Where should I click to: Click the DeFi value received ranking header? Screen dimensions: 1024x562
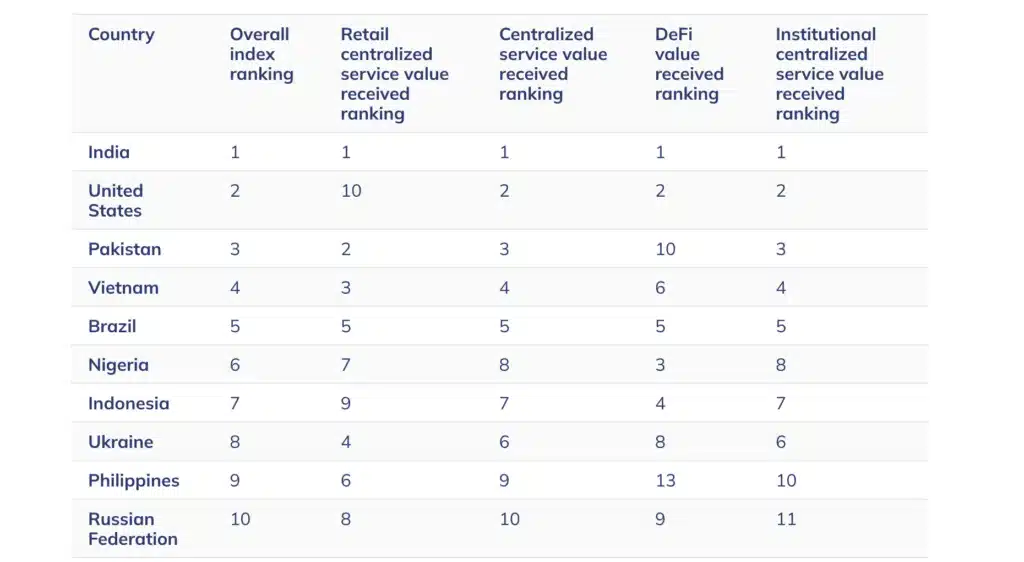tap(687, 64)
